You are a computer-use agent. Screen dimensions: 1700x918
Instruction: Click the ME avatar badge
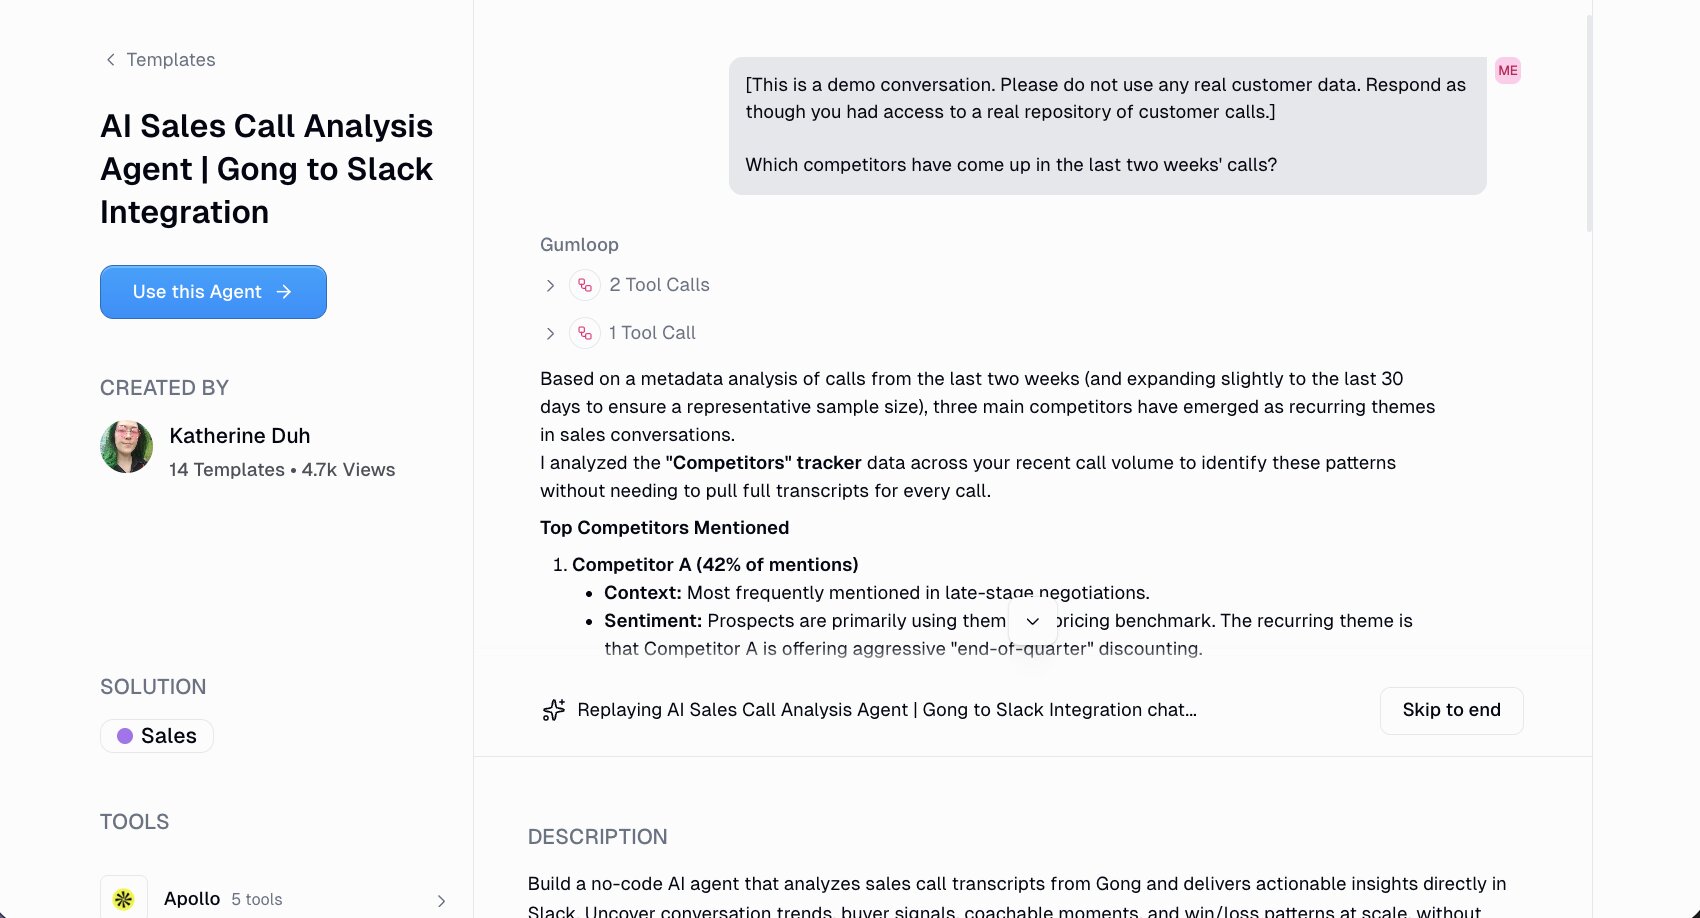click(1508, 70)
